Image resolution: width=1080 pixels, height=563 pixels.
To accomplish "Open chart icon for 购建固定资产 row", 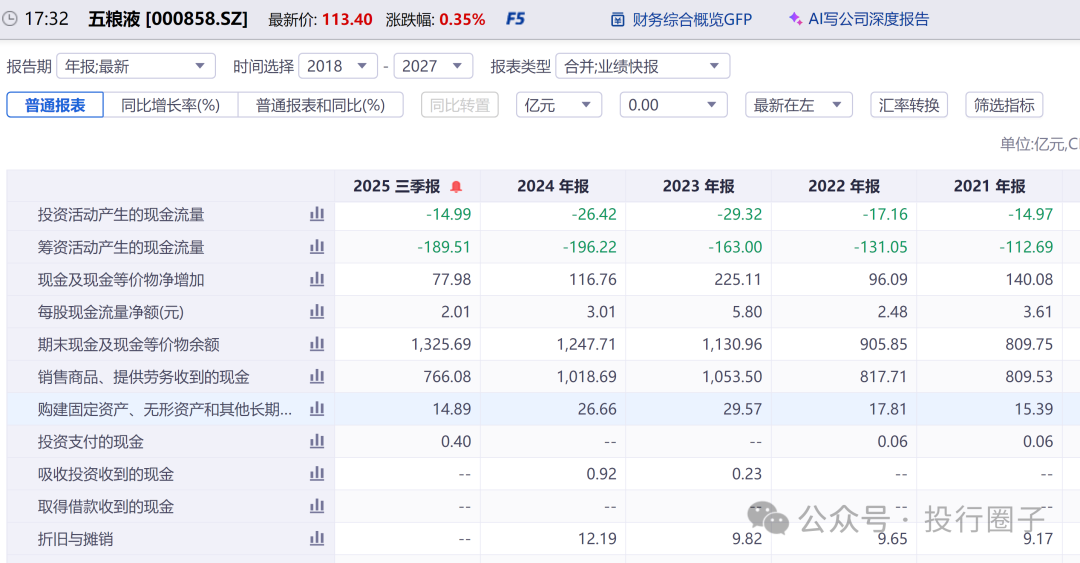I will coord(317,409).
